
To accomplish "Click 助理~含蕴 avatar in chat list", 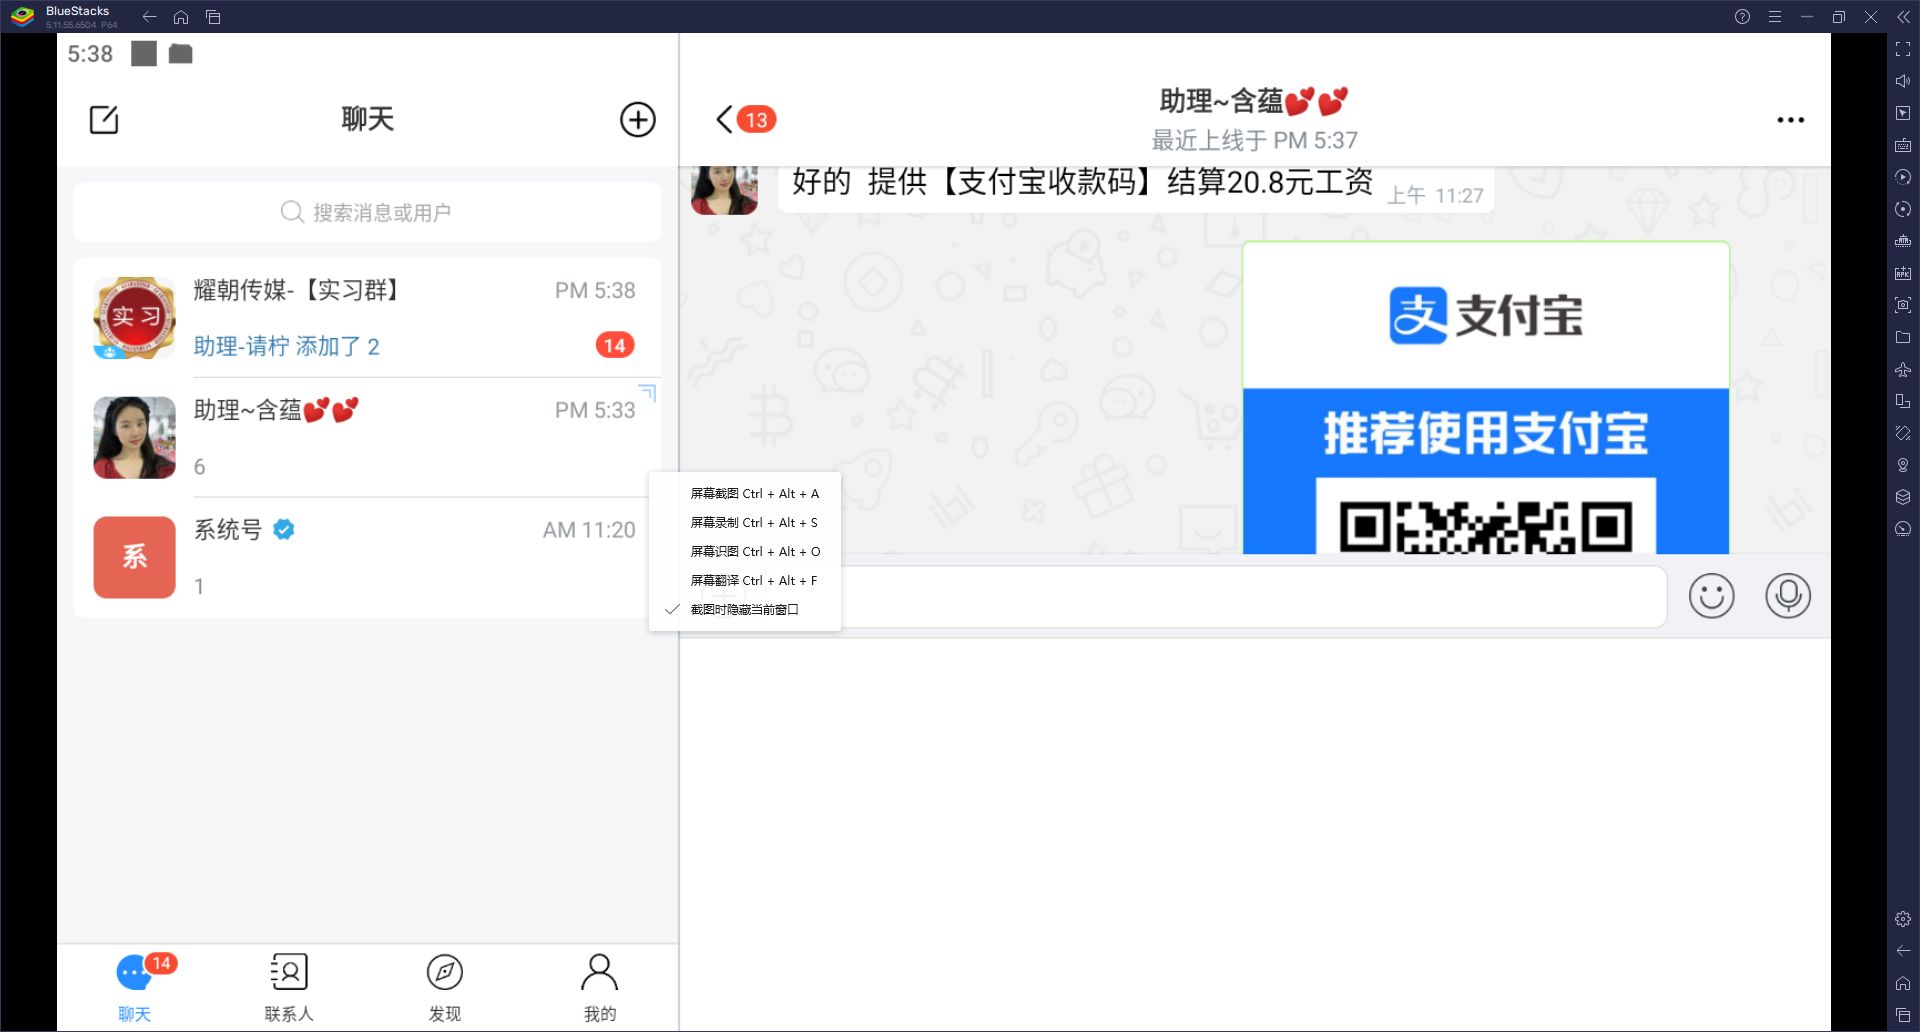I will 135,438.
